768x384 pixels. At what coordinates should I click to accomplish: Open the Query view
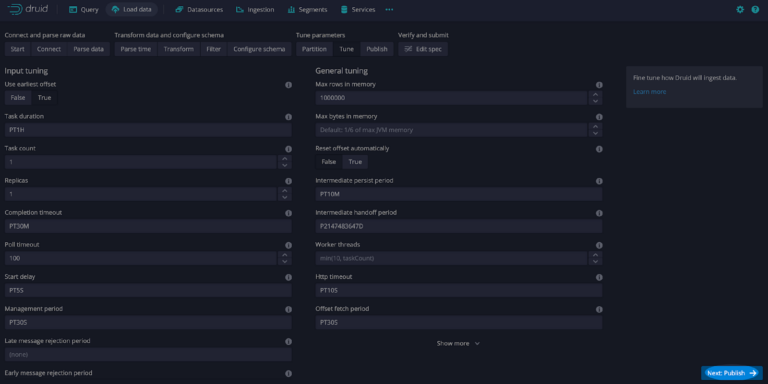point(84,9)
